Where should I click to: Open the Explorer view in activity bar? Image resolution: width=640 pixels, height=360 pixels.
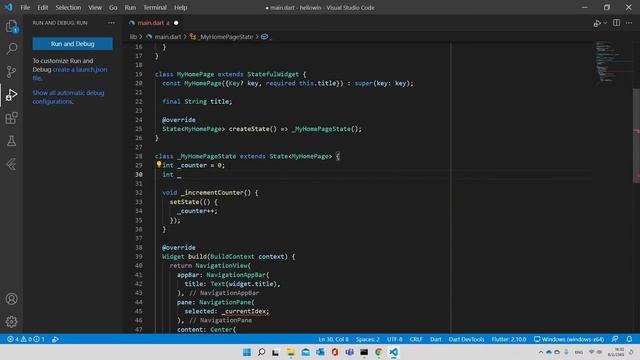coord(11,27)
